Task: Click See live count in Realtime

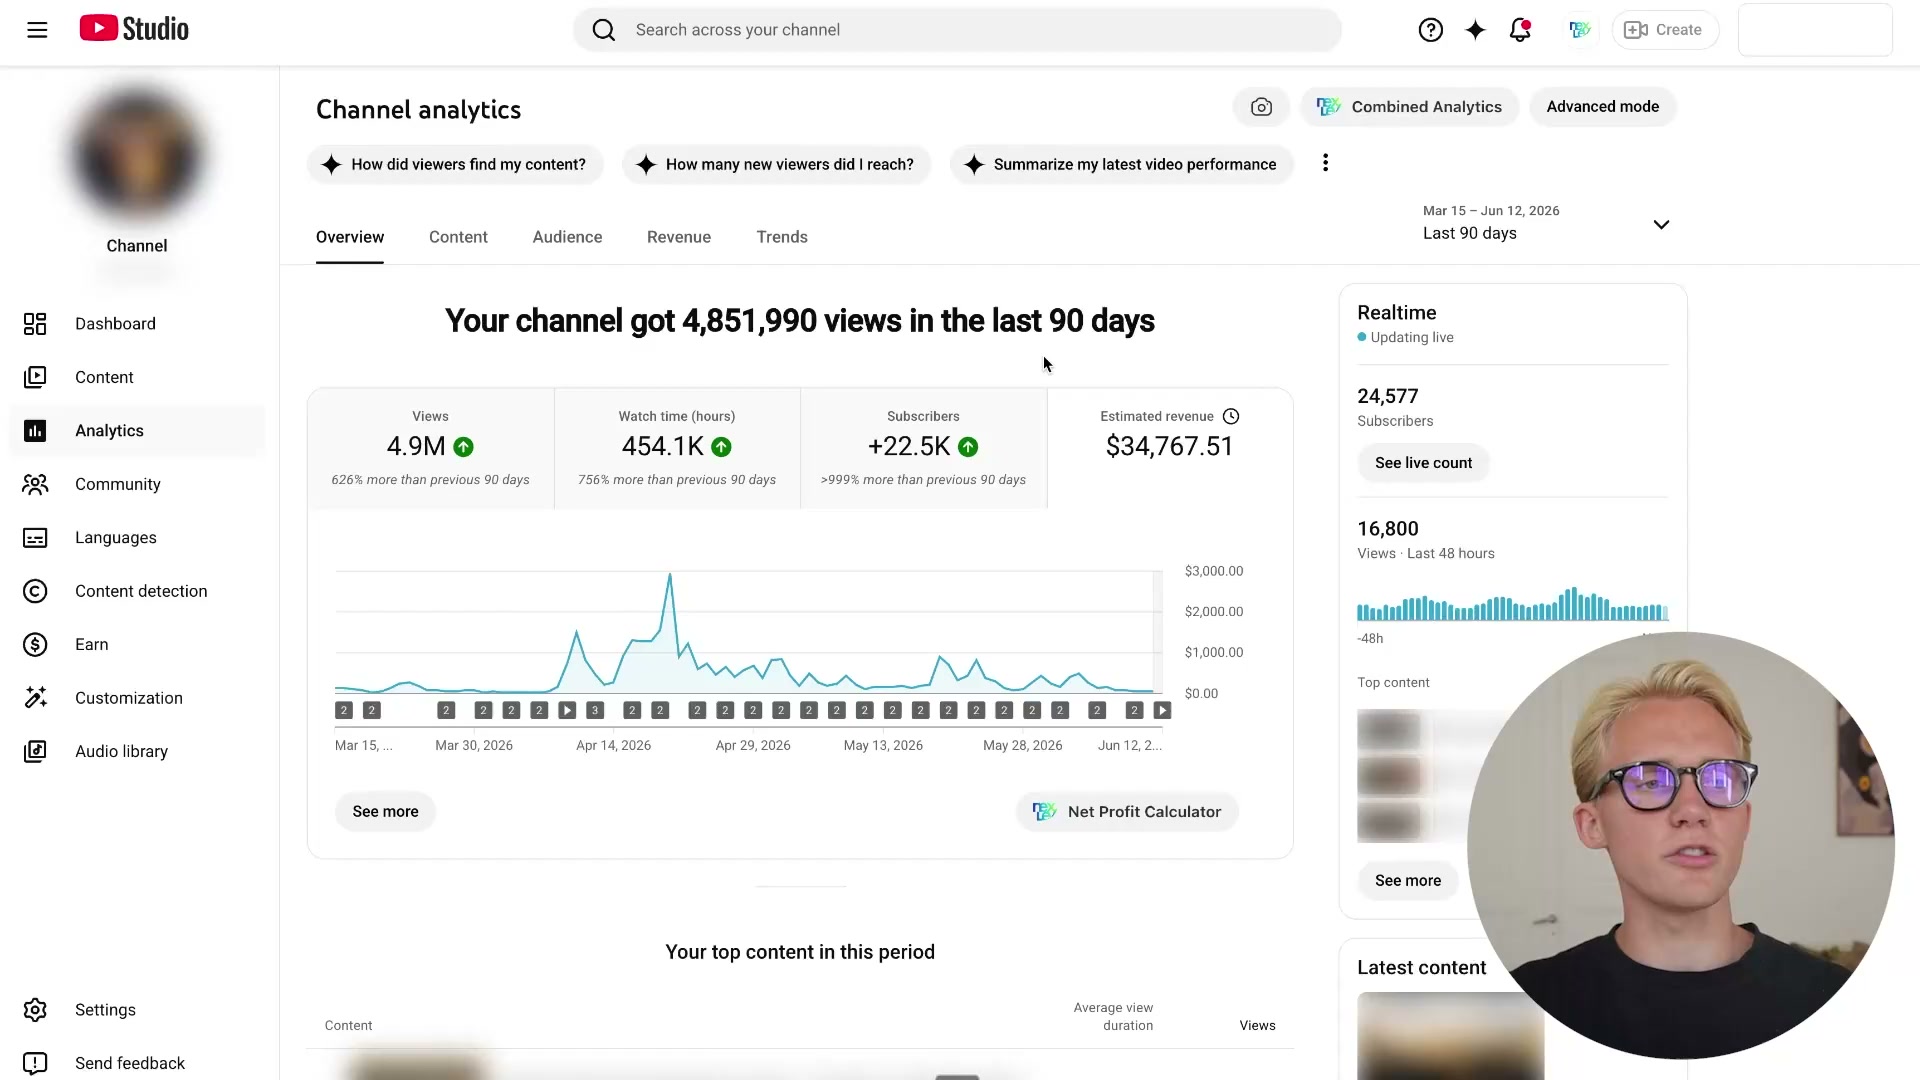Action: click(x=1423, y=463)
